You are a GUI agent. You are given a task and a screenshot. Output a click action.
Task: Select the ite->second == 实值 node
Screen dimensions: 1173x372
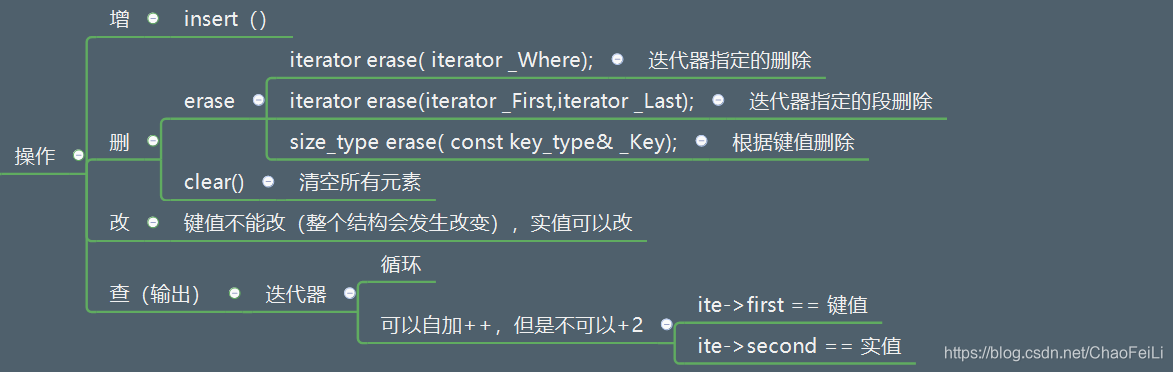799,346
